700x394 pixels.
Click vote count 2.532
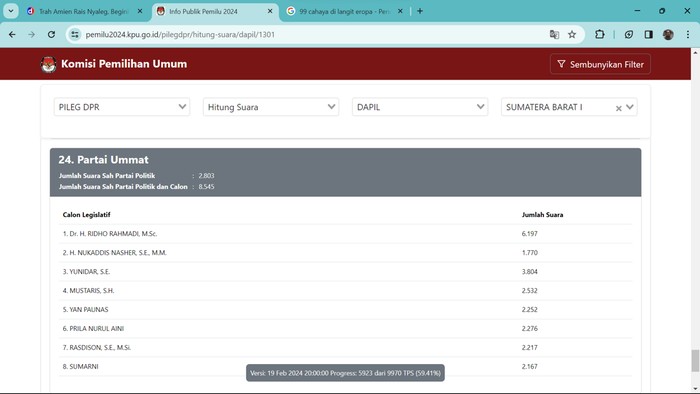point(529,290)
